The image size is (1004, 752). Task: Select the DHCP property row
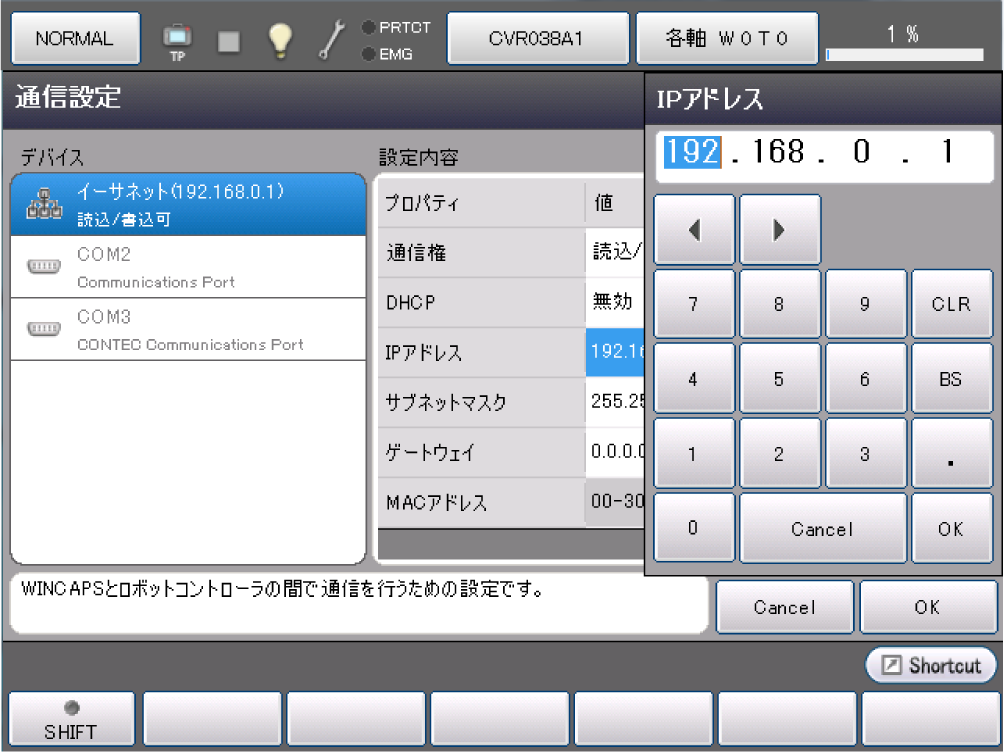(x=482, y=302)
